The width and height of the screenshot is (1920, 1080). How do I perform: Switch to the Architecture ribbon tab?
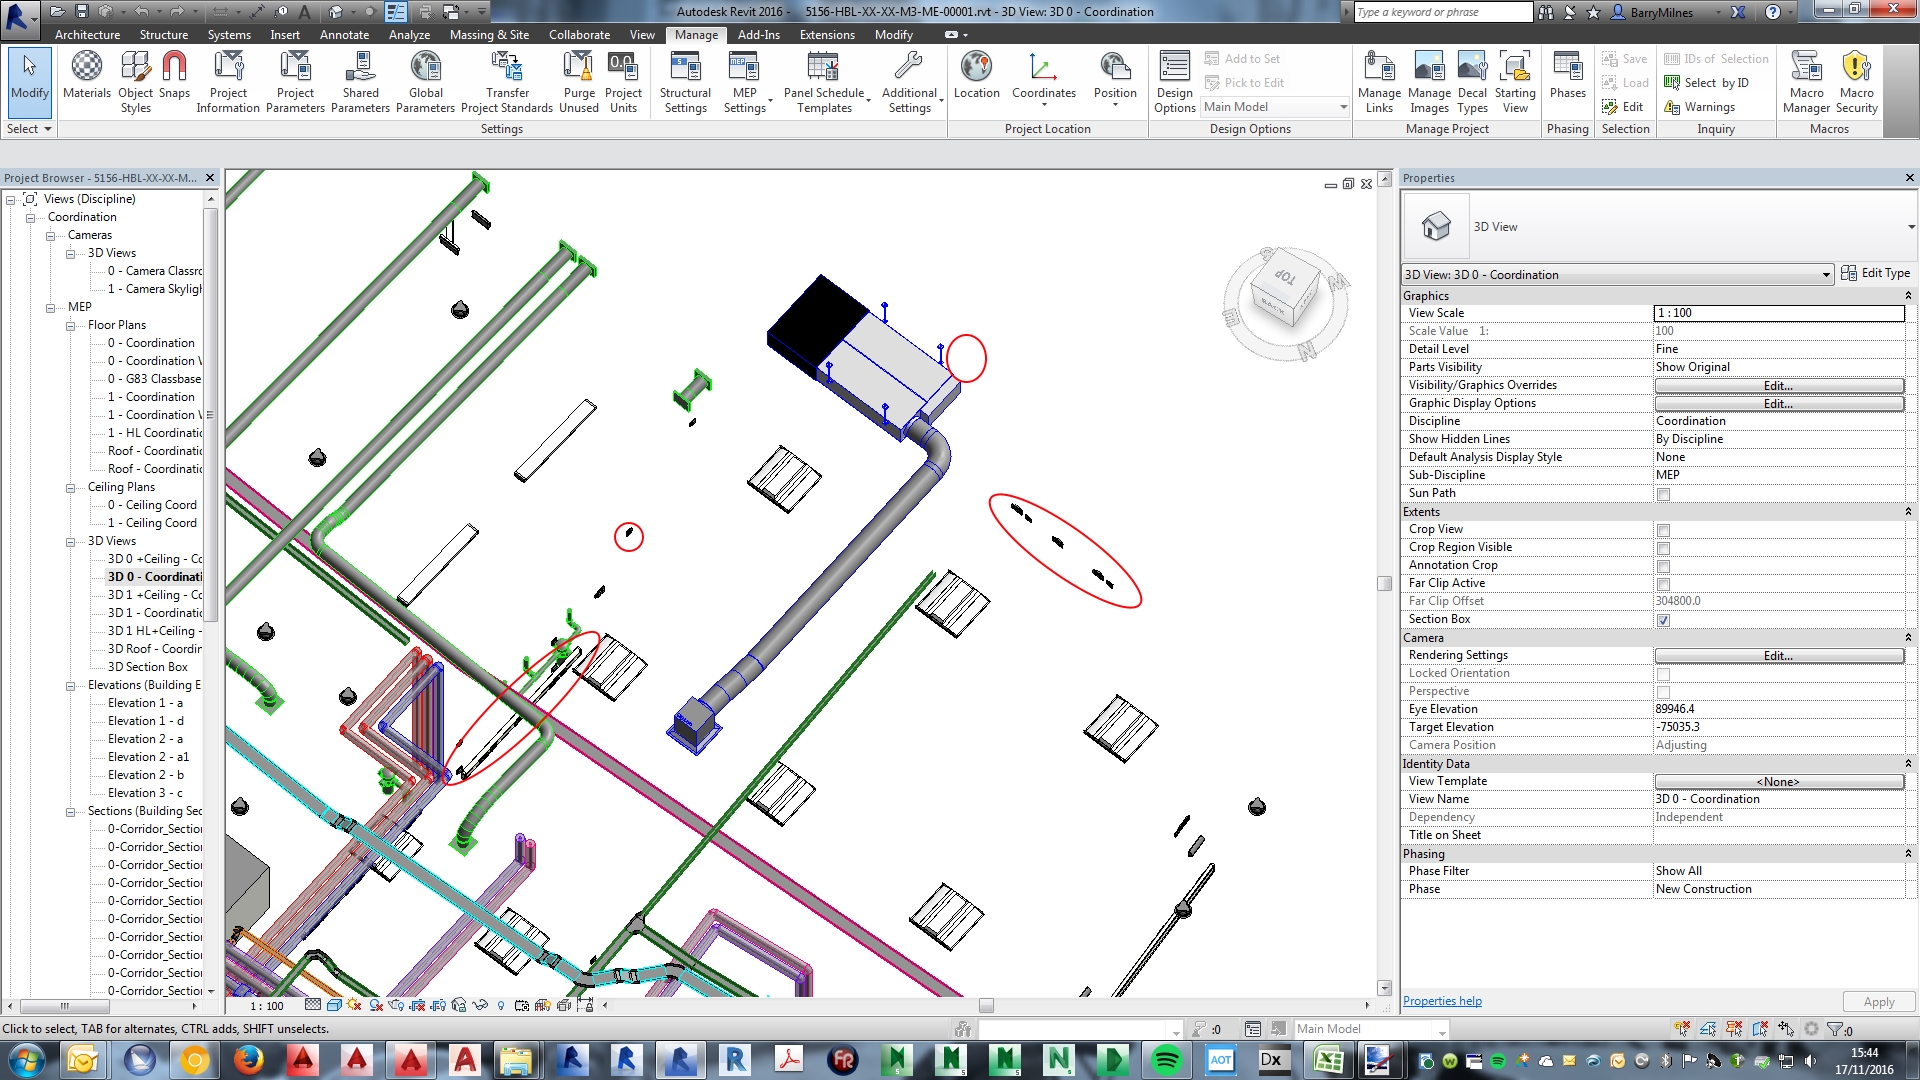coord(87,34)
